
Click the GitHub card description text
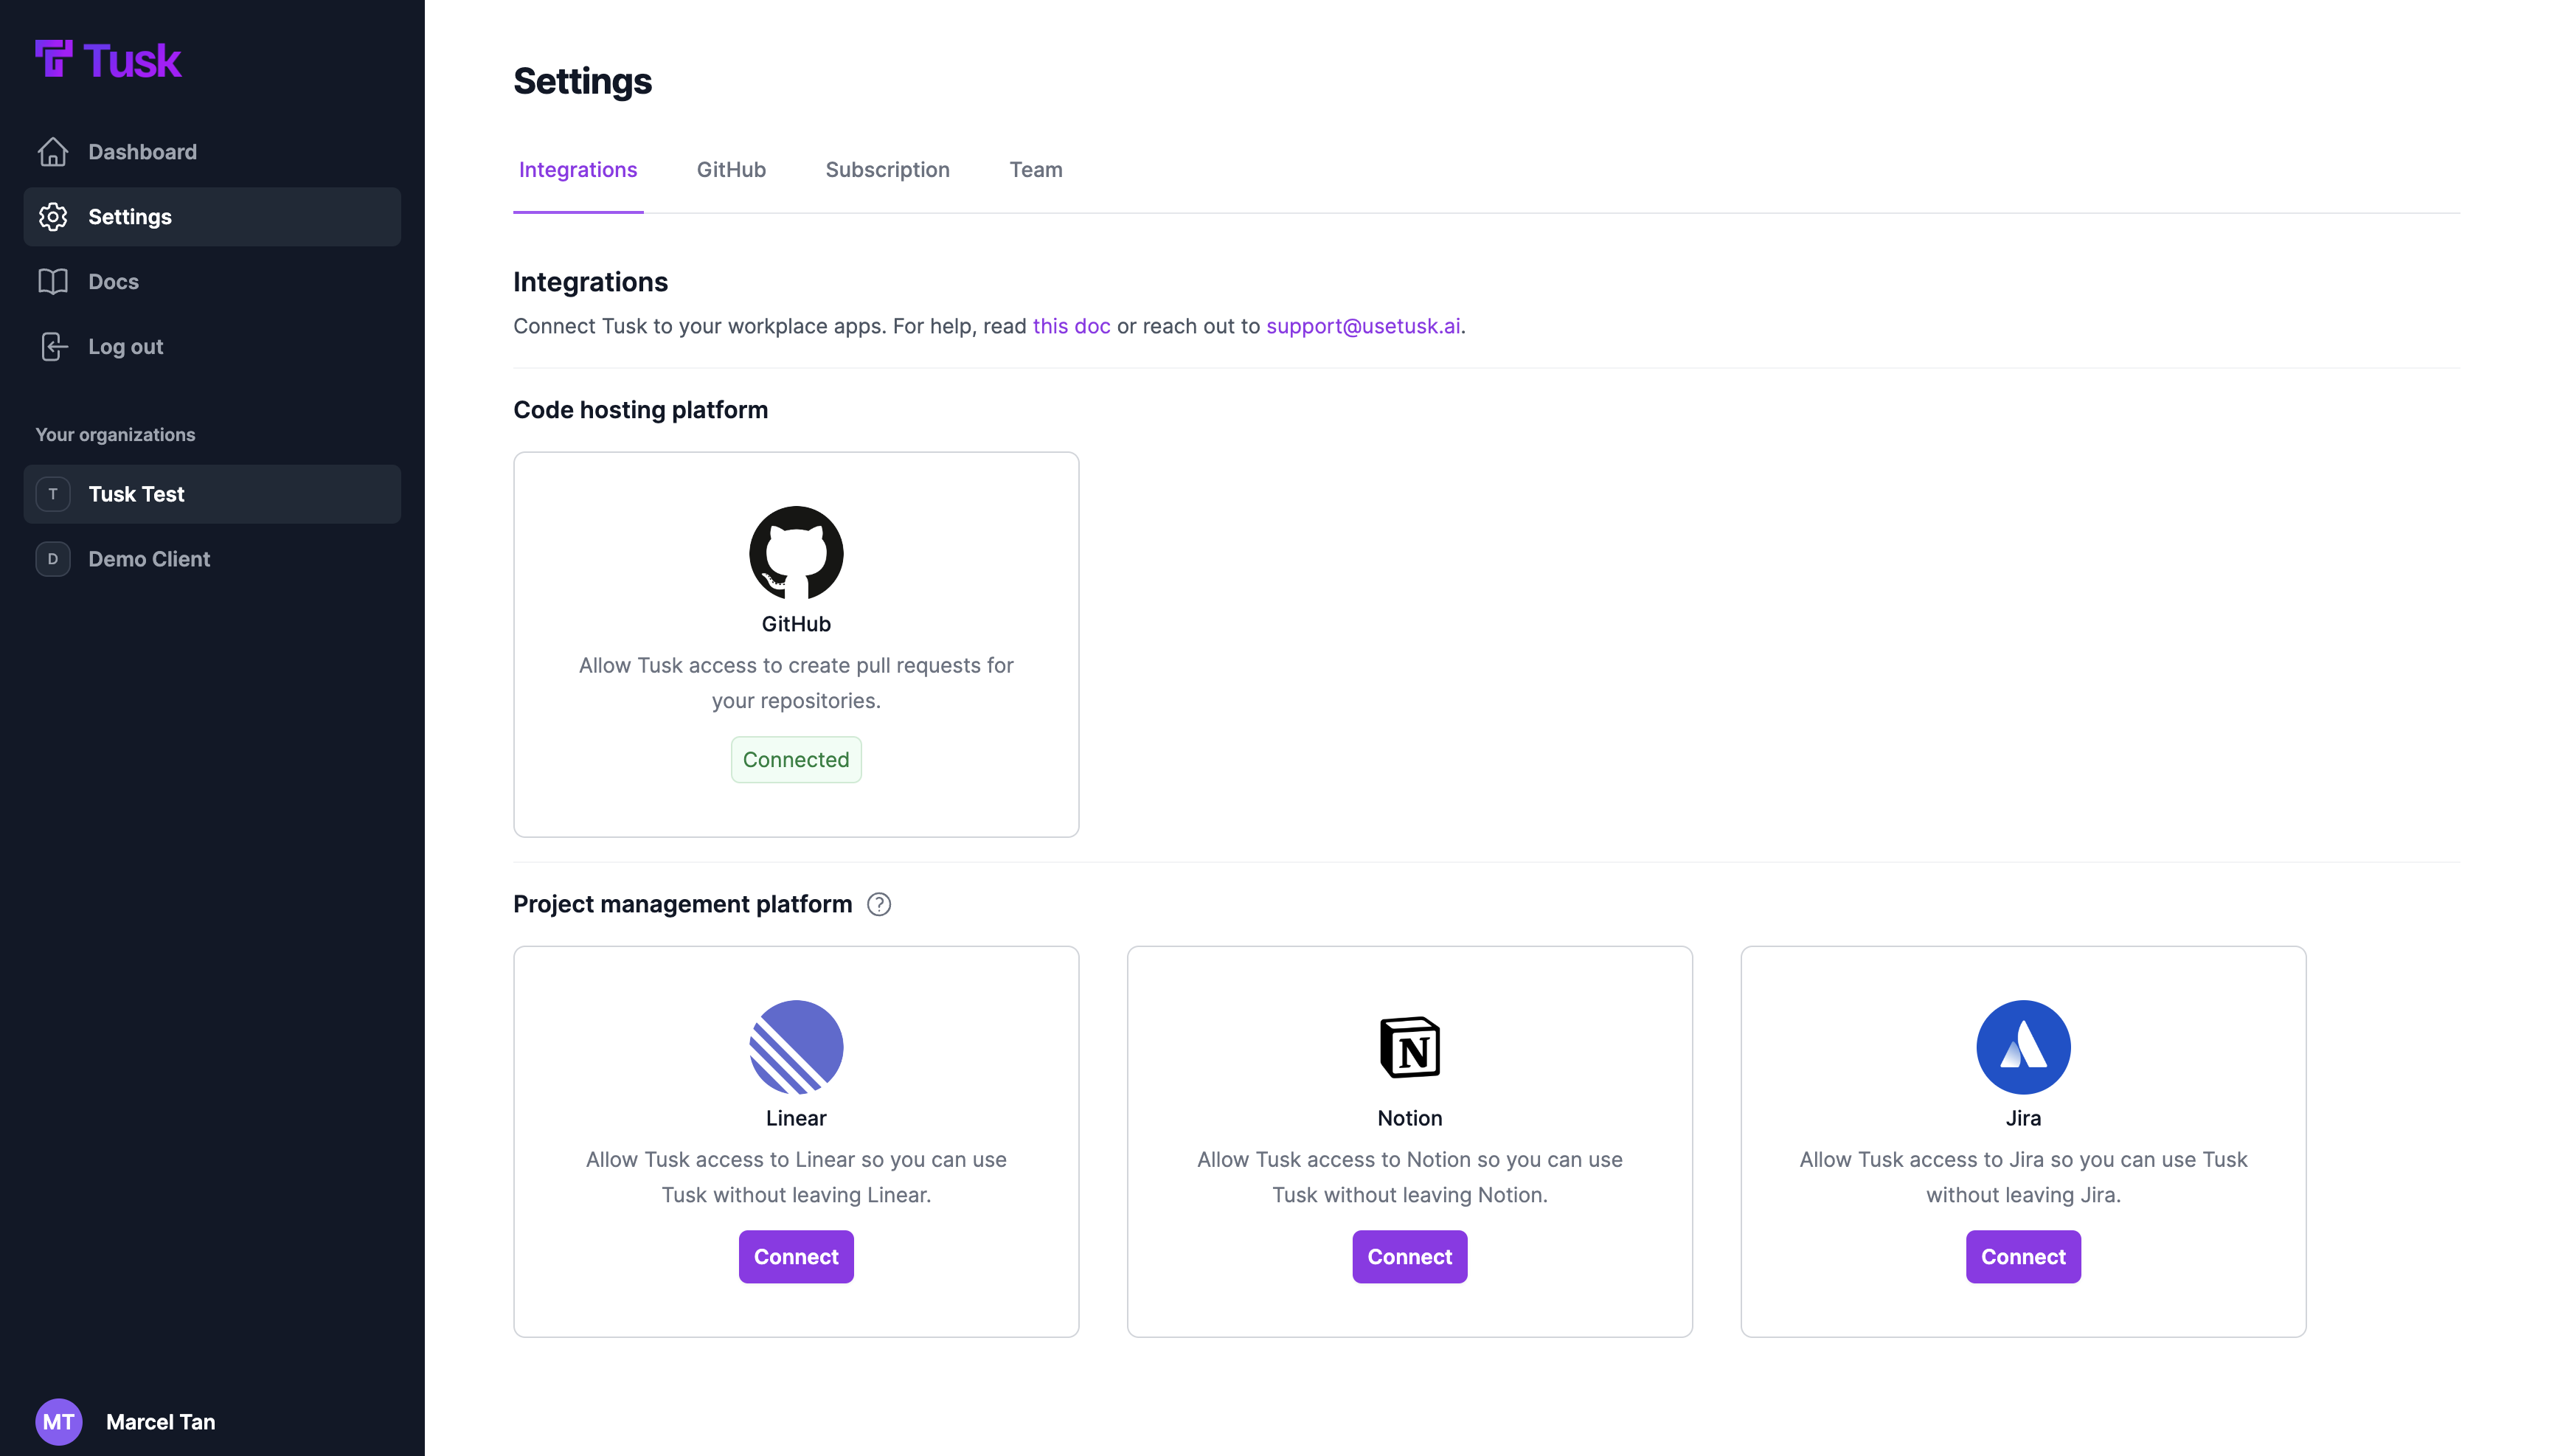point(796,683)
